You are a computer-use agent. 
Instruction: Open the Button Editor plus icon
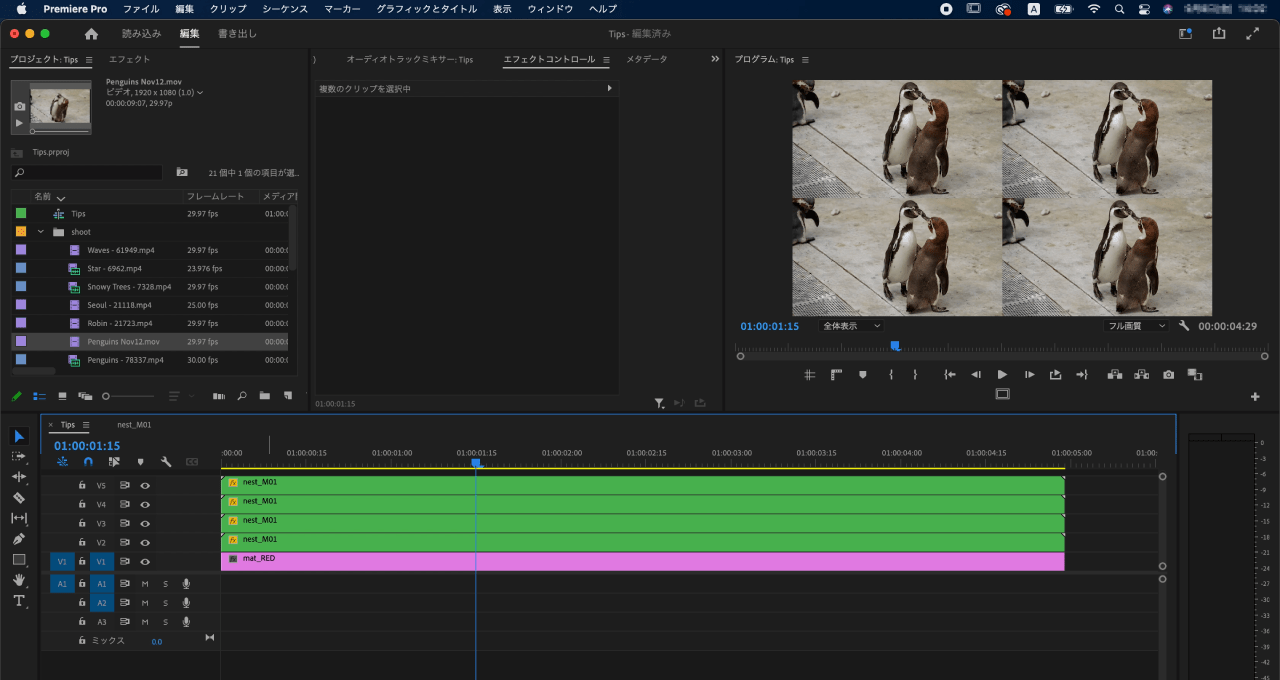coord(1255,397)
